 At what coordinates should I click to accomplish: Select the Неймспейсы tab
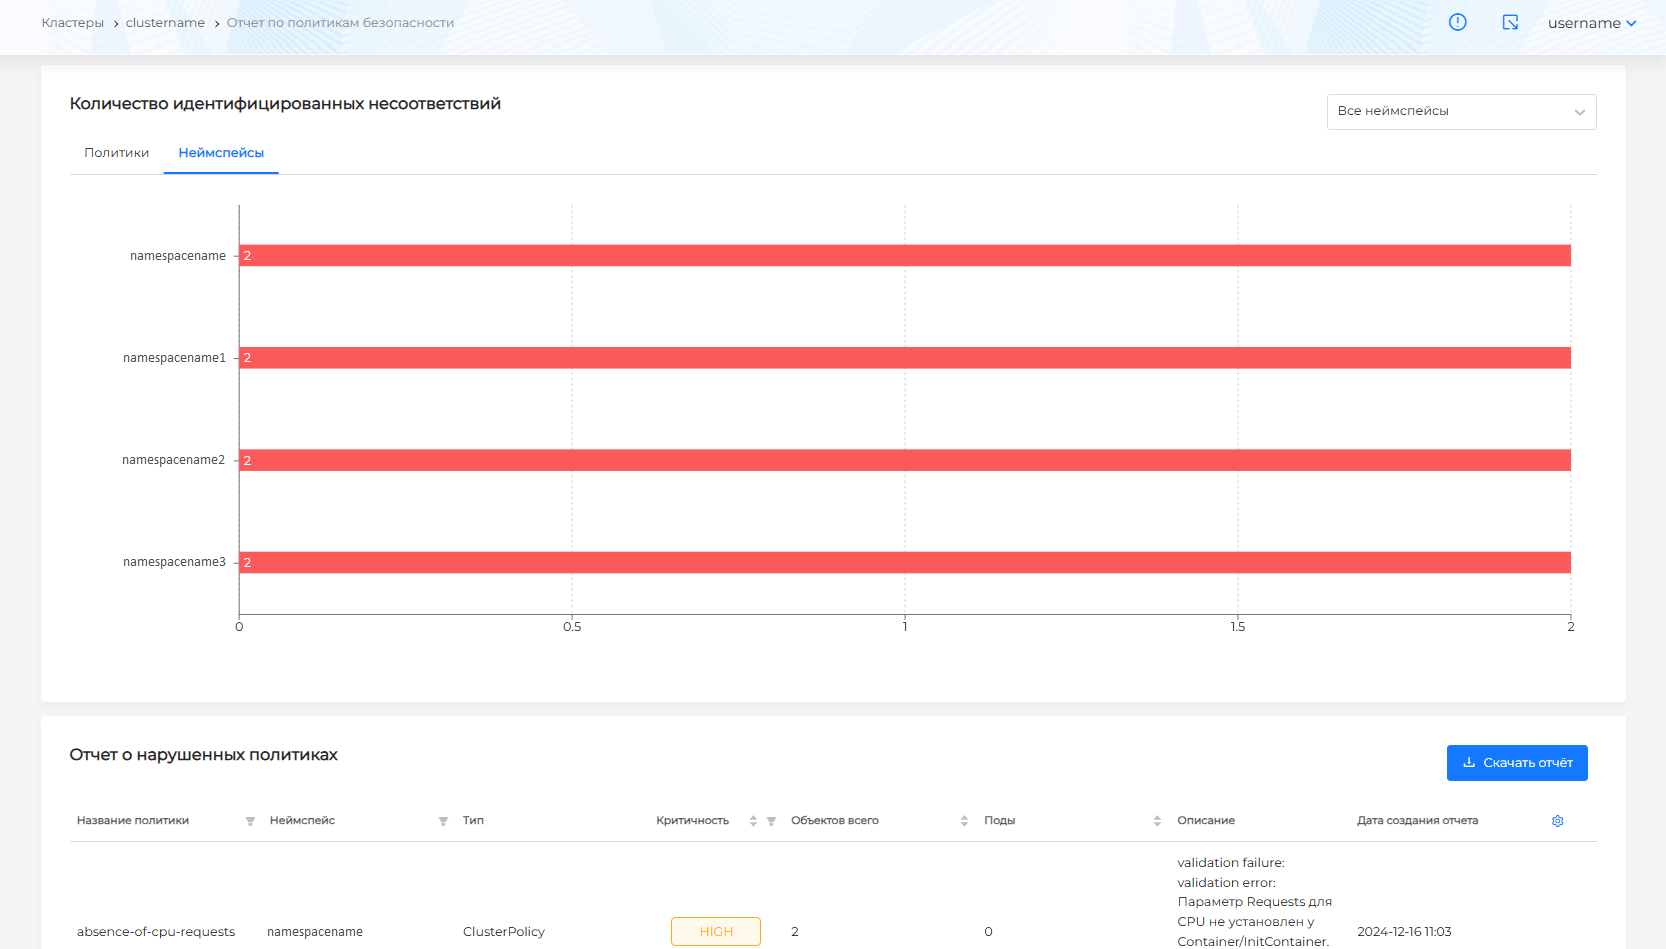[x=221, y=153]
